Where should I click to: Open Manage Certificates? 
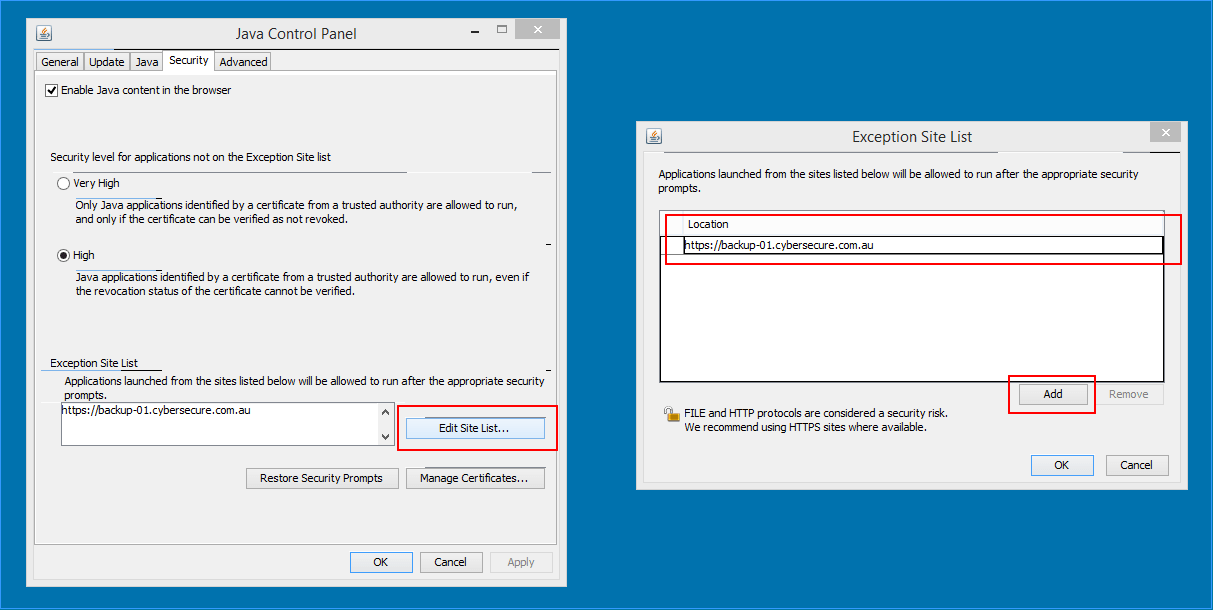point(475,478)
